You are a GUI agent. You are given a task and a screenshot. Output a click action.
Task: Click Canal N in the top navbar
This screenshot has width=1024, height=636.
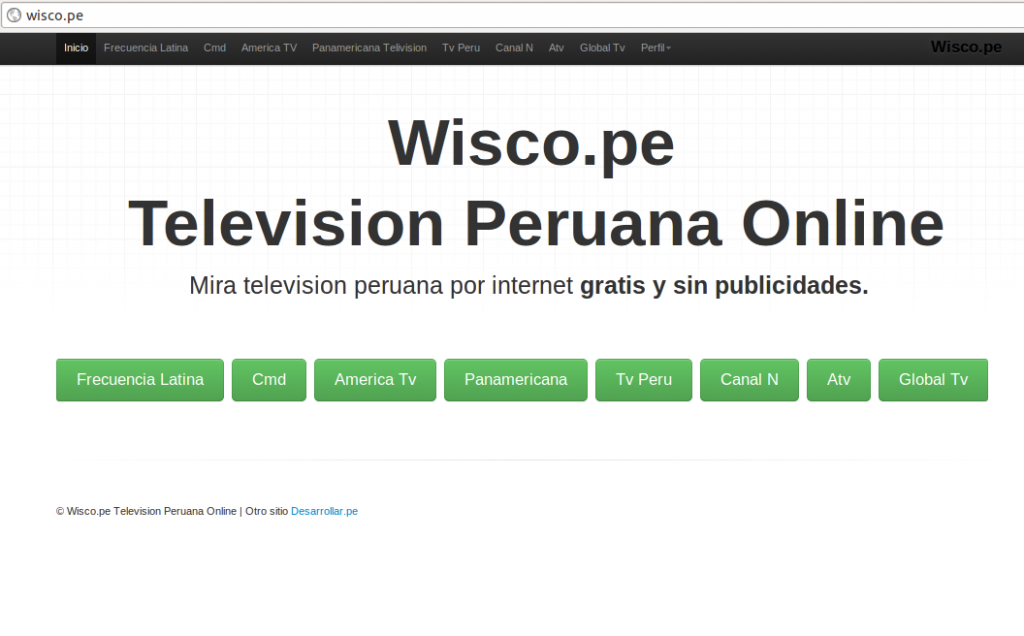514,48
